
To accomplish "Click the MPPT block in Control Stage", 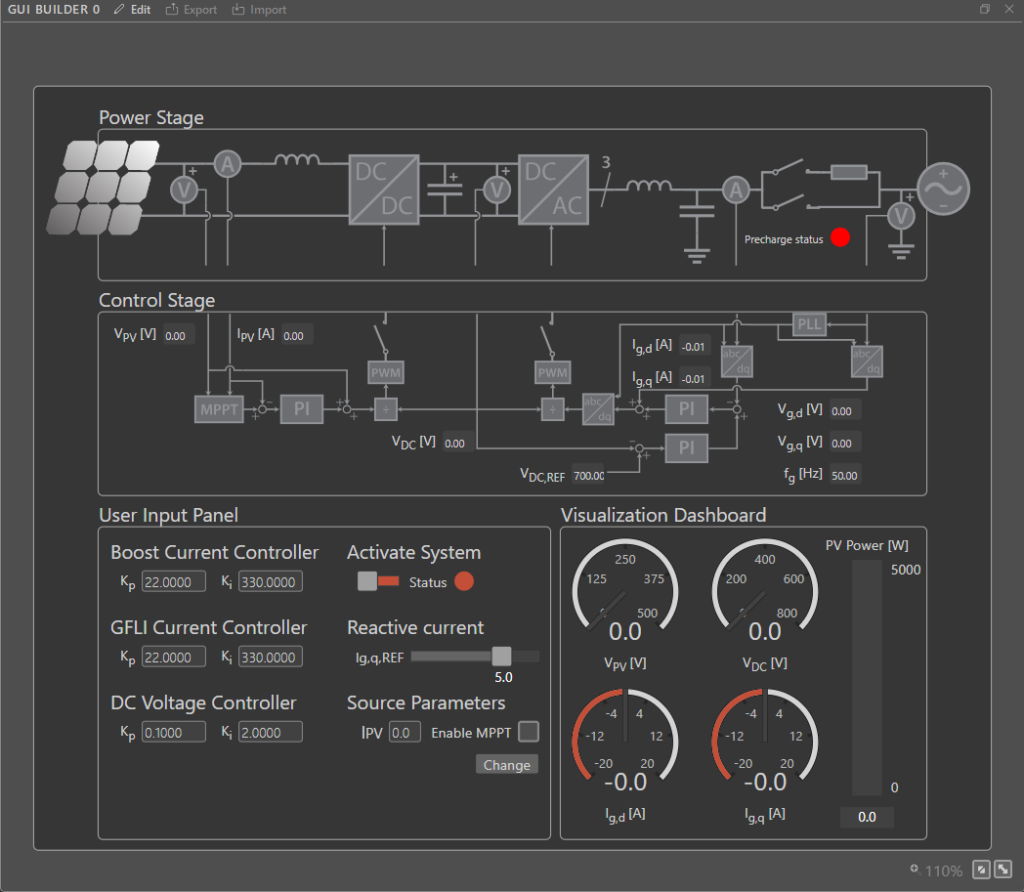I will point(219,409).
